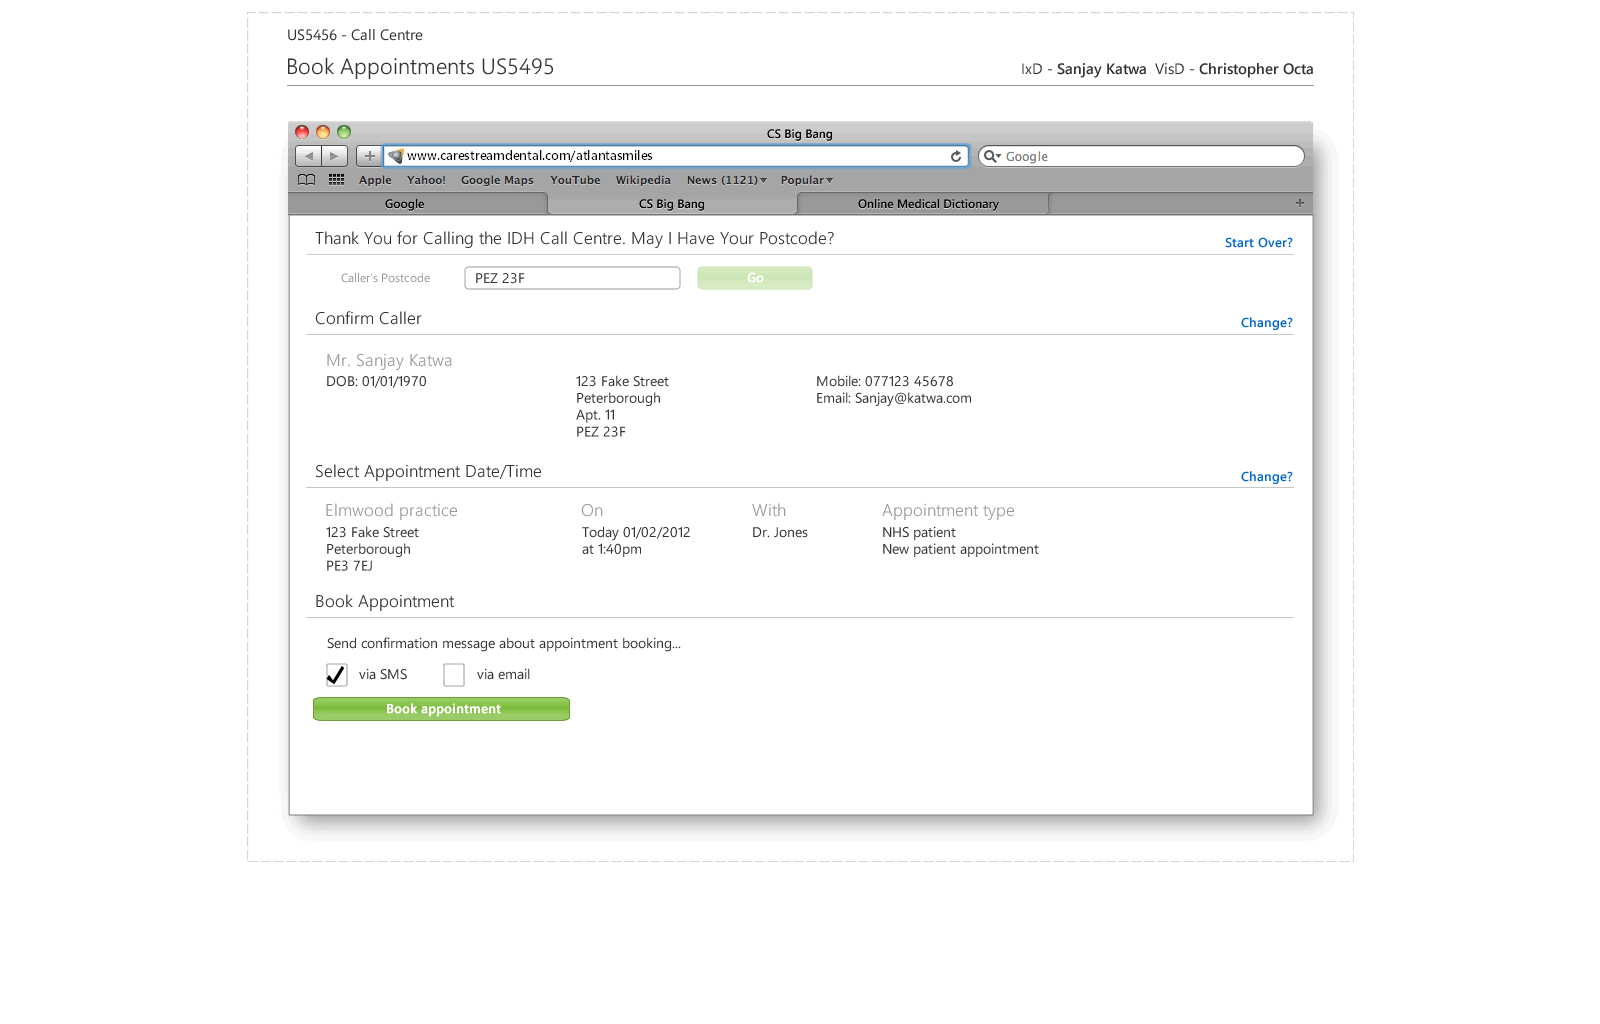Viewport: 1600px width, 1024px height.
Task: Open the YouTube bookmark
Action: point(575,180)
